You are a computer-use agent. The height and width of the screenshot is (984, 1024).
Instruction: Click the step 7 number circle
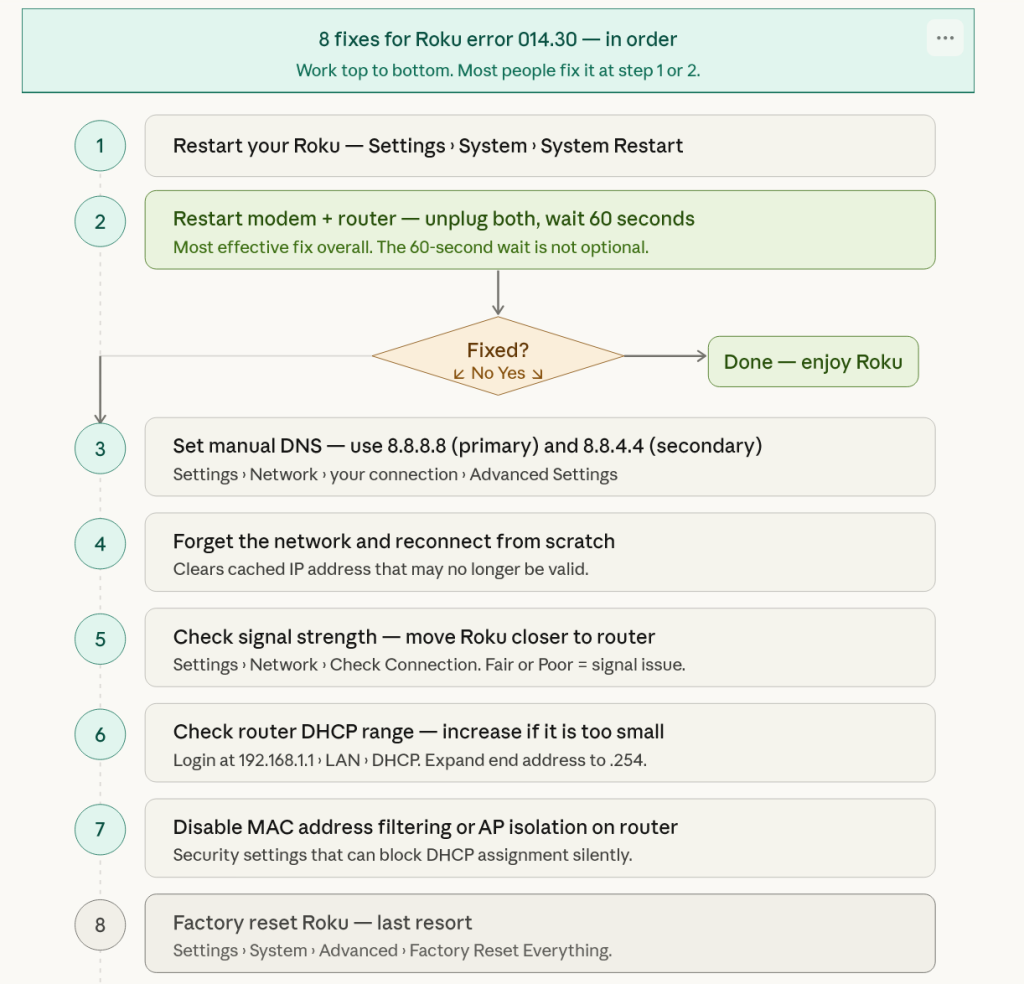100,829
